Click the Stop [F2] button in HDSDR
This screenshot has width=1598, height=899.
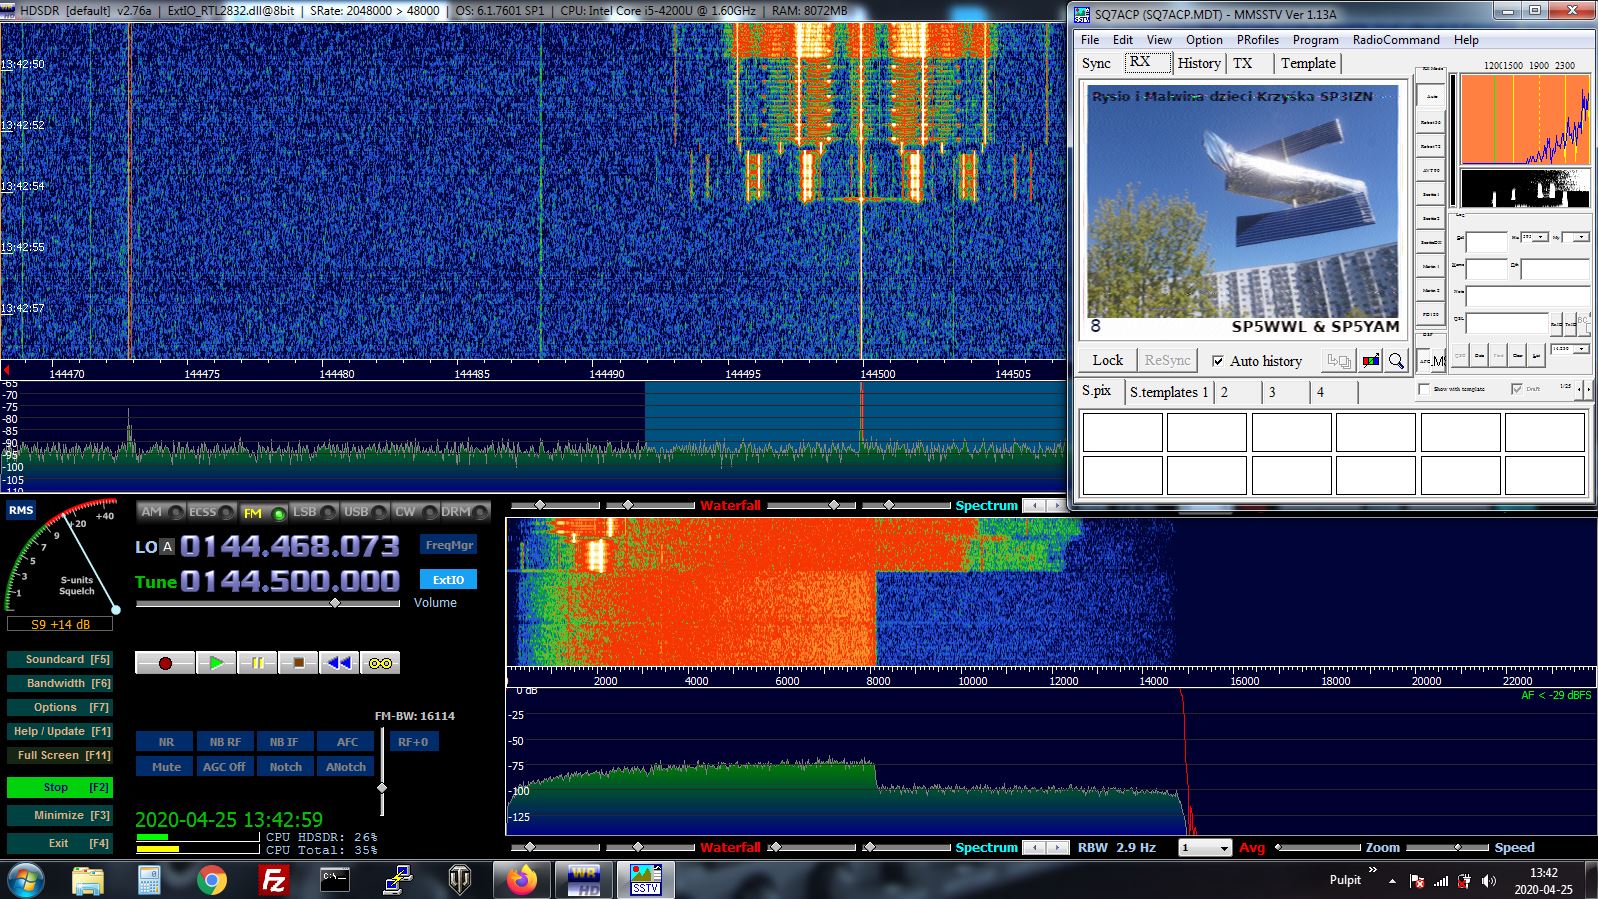pos(60,787)
